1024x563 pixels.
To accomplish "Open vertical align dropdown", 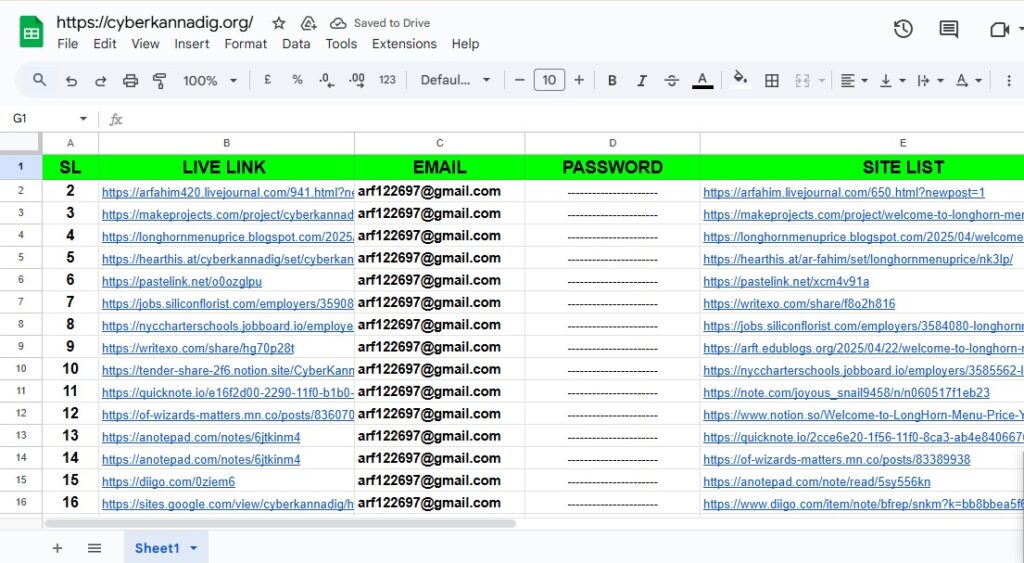I will pyautogui.click(x=892, y=80).
